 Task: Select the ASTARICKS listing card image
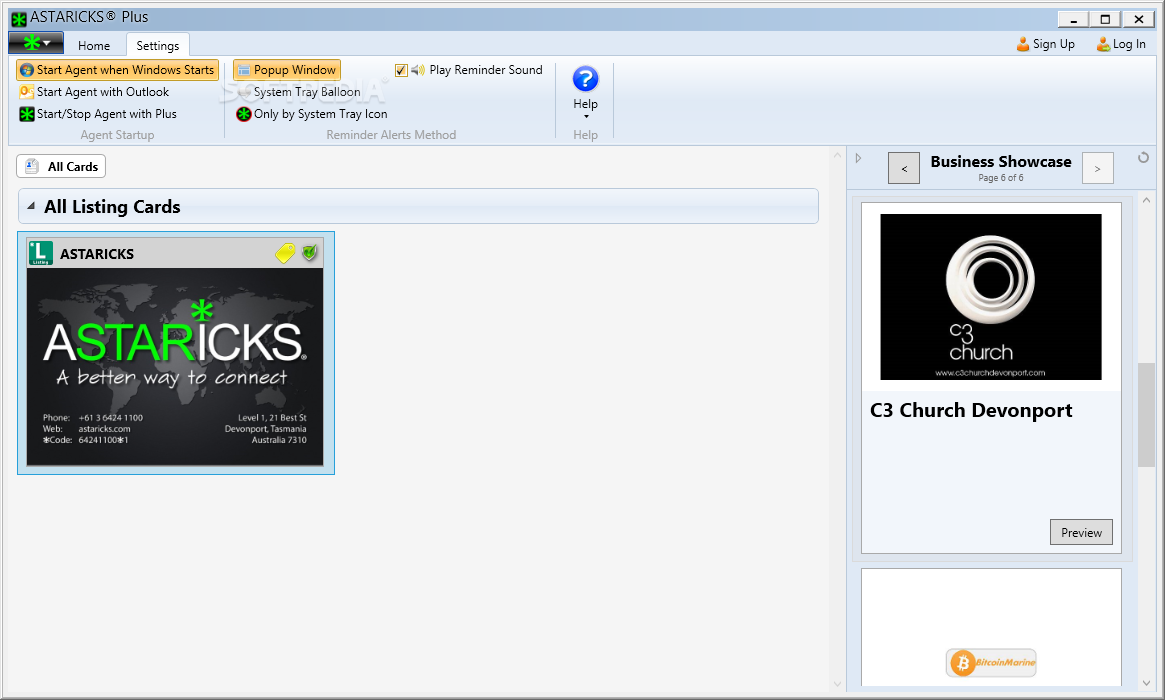coord(175,367)
